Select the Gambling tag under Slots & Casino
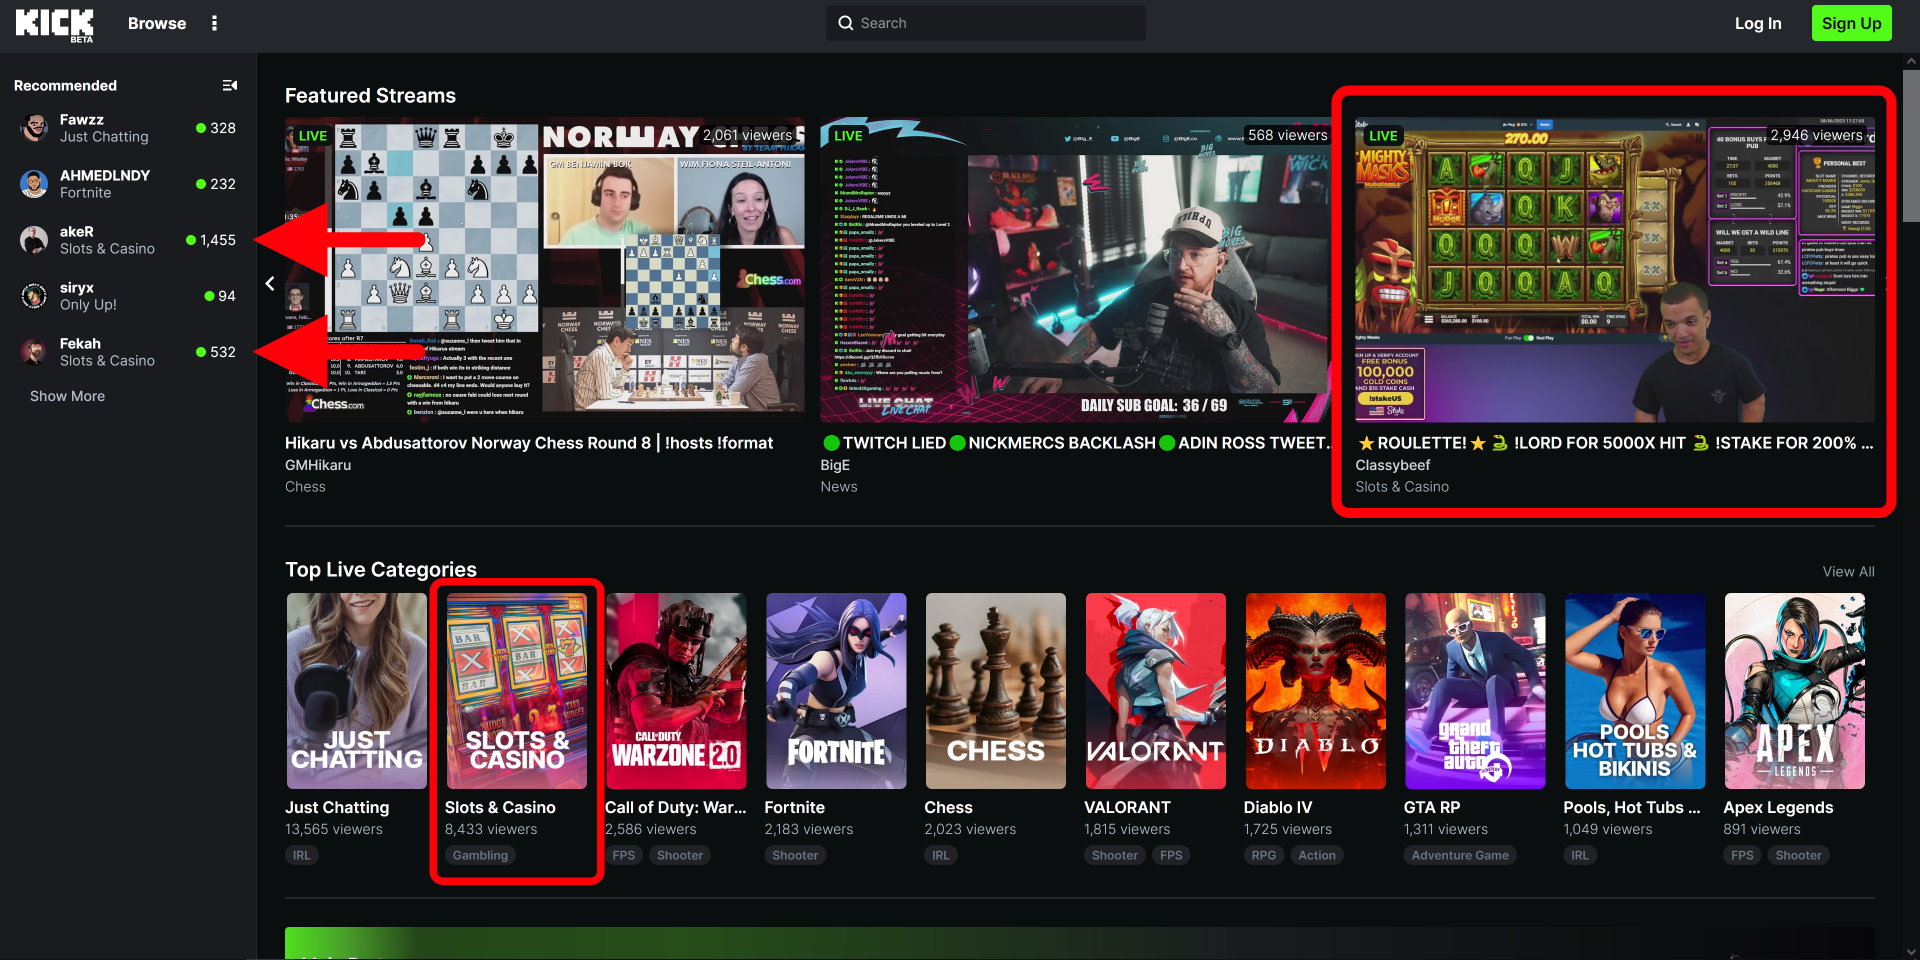 (x=480, y=855)
